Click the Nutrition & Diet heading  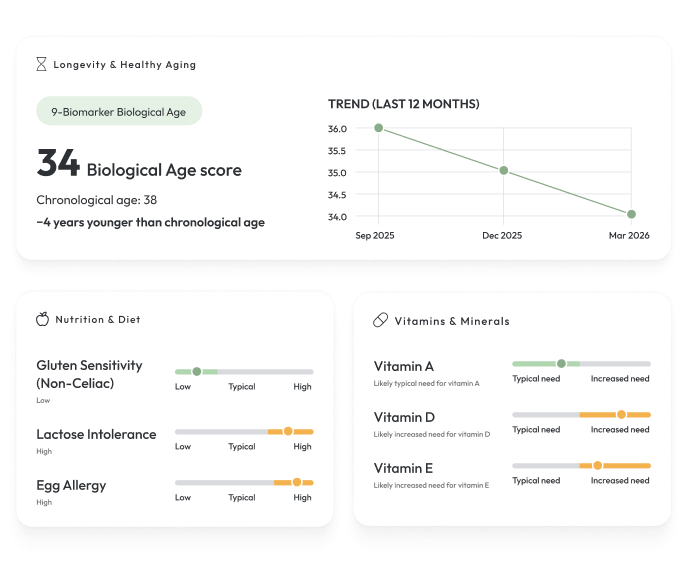click(x=98, y=319)
